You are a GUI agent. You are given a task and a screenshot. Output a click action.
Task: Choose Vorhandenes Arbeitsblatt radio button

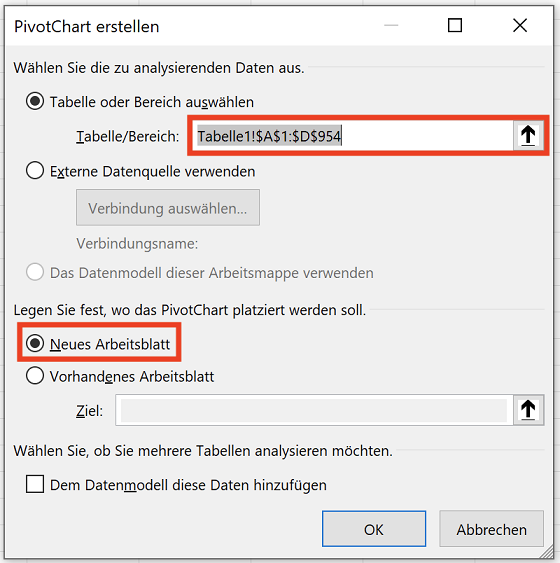tap(35, 376)
